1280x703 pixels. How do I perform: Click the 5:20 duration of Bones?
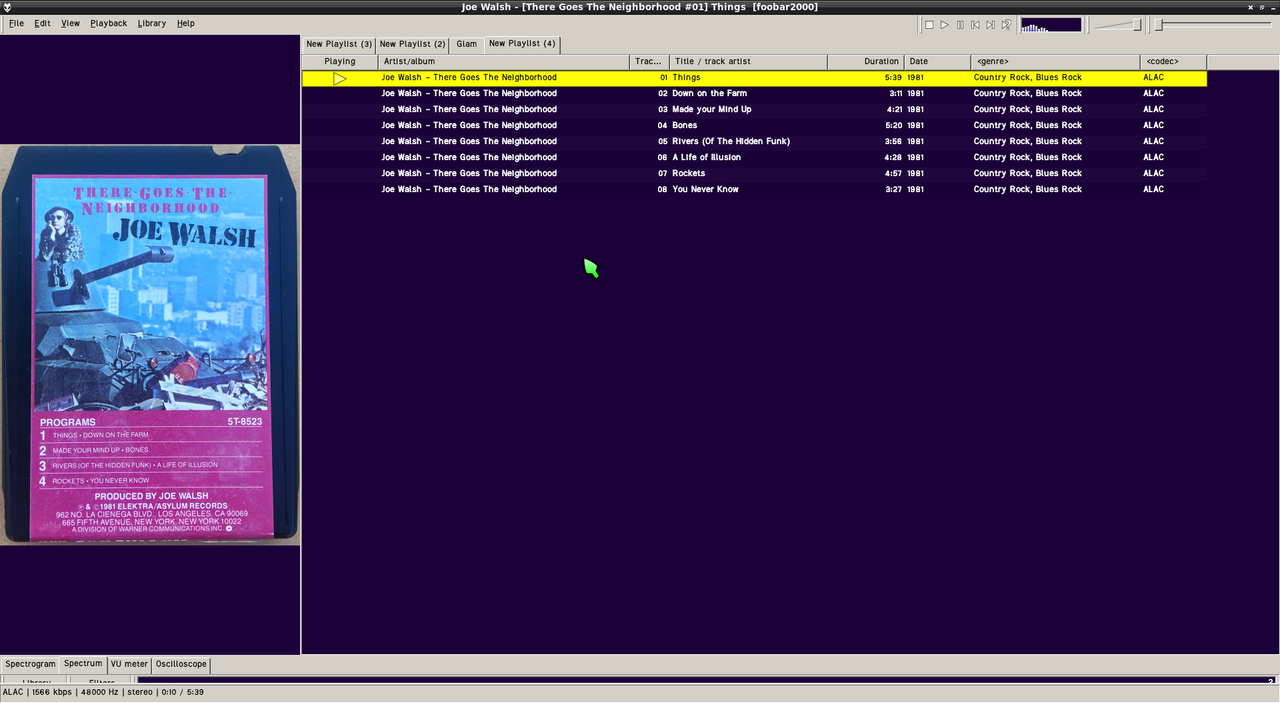(894, 126)
